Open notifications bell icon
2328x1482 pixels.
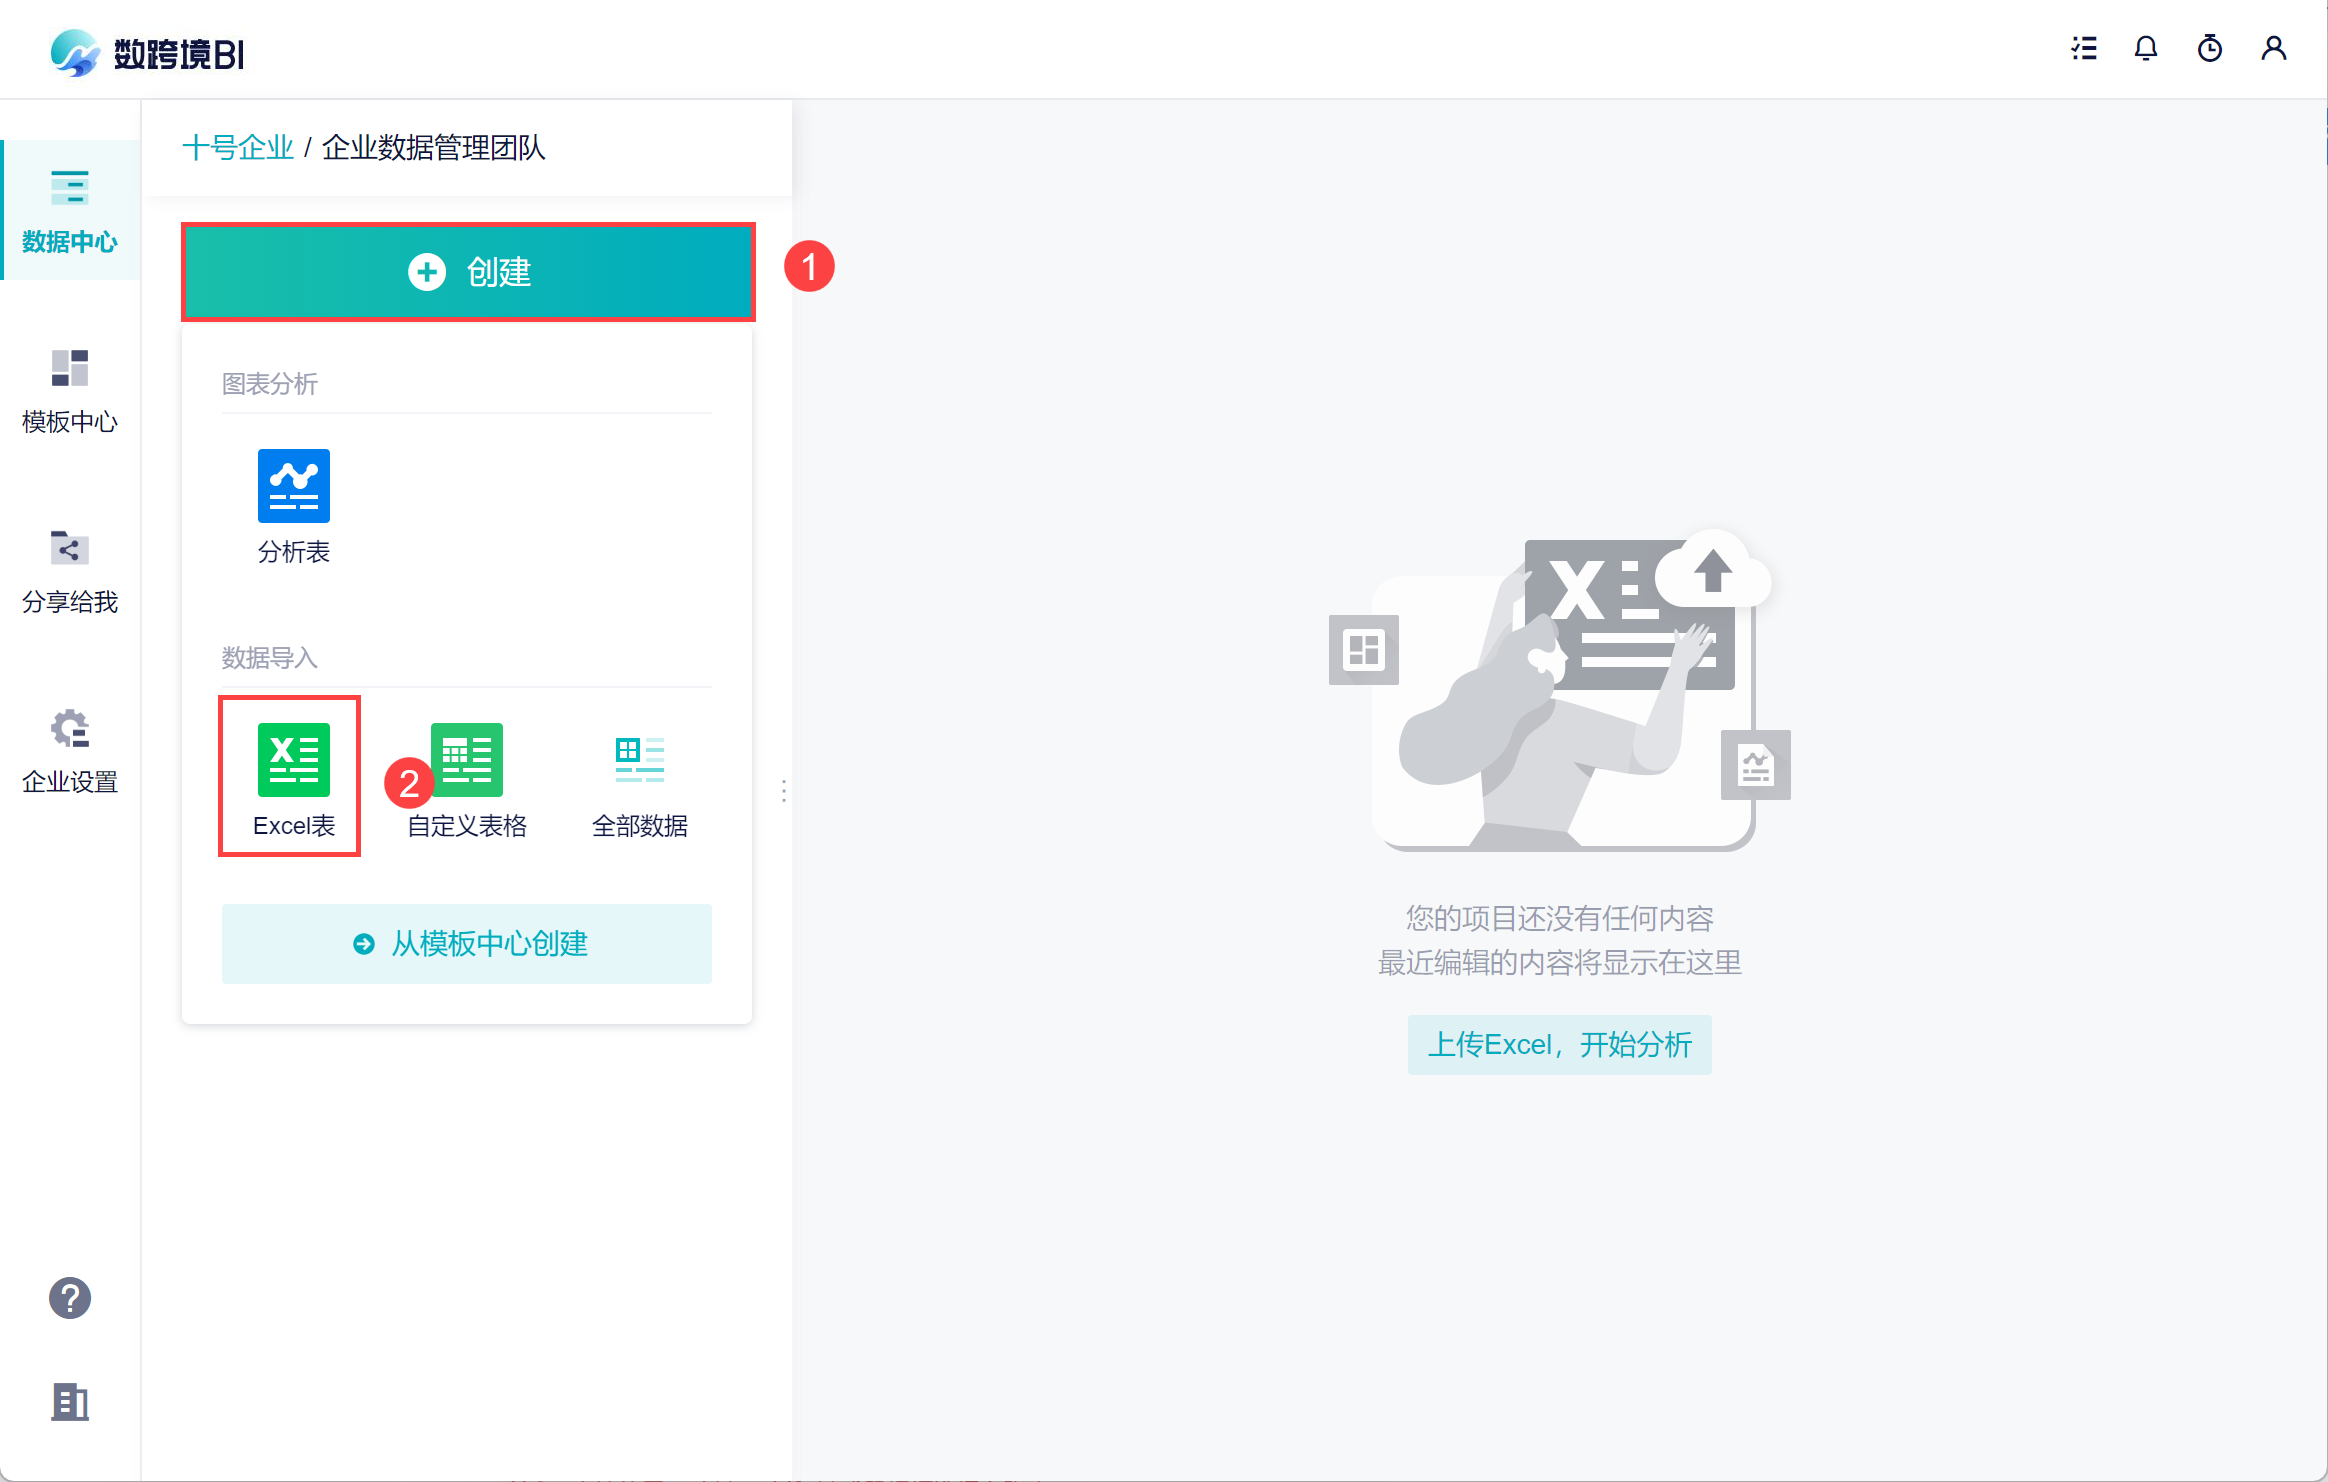click(x=2146, y=48)
